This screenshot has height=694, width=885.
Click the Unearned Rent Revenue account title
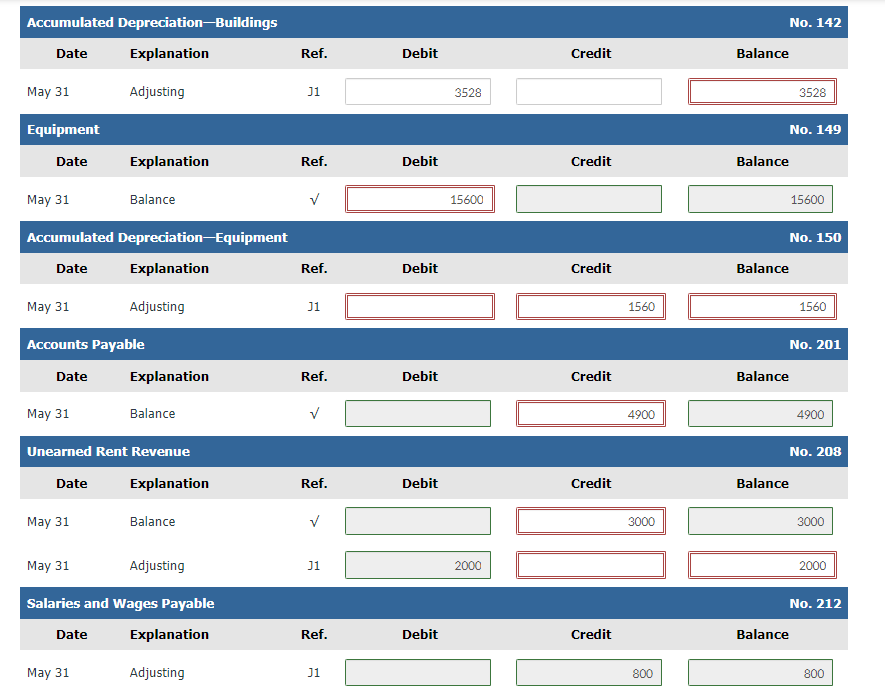108,451
